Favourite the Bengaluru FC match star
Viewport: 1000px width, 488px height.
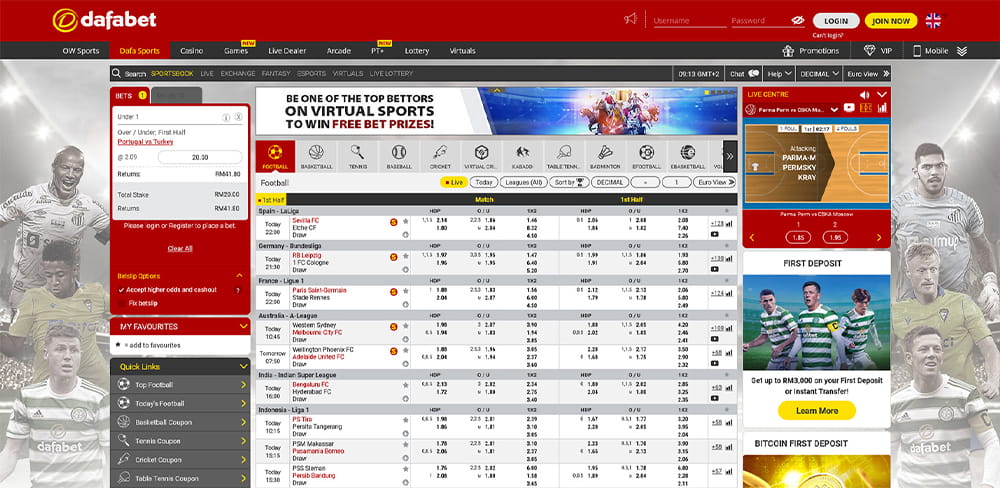click(405, 385)
